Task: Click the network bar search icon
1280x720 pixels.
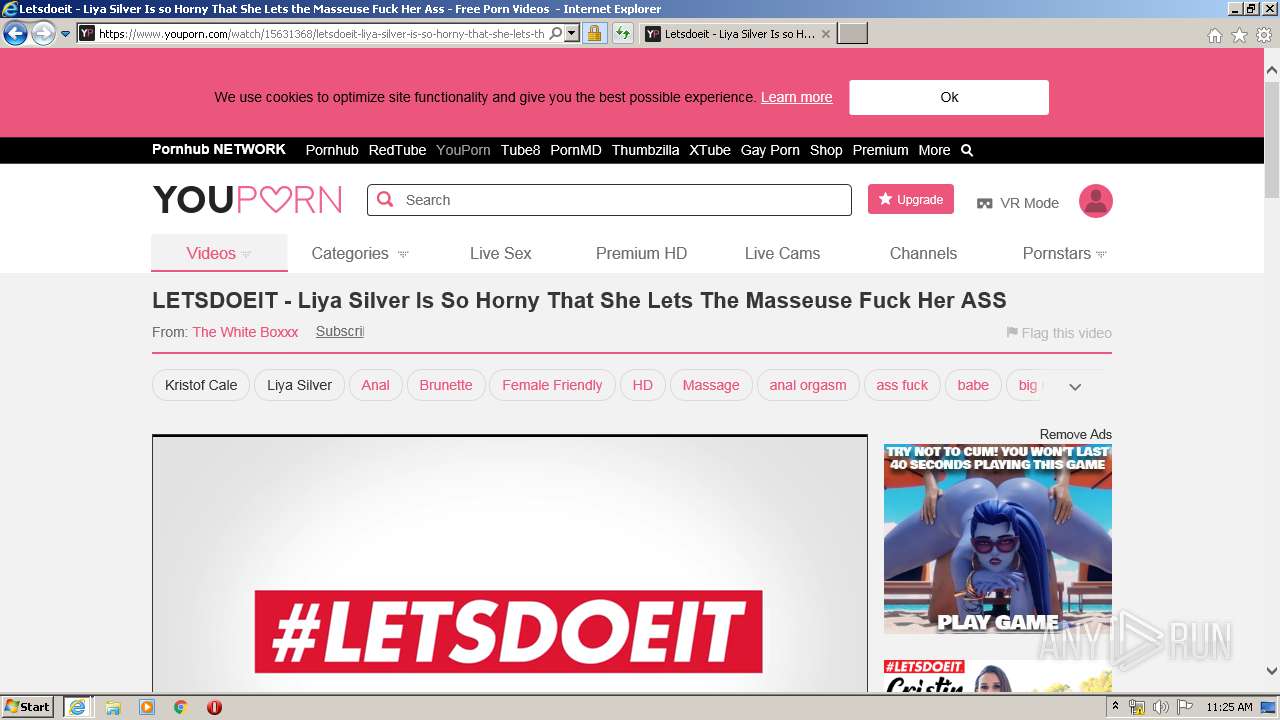Action: click(x=967, y=150)
